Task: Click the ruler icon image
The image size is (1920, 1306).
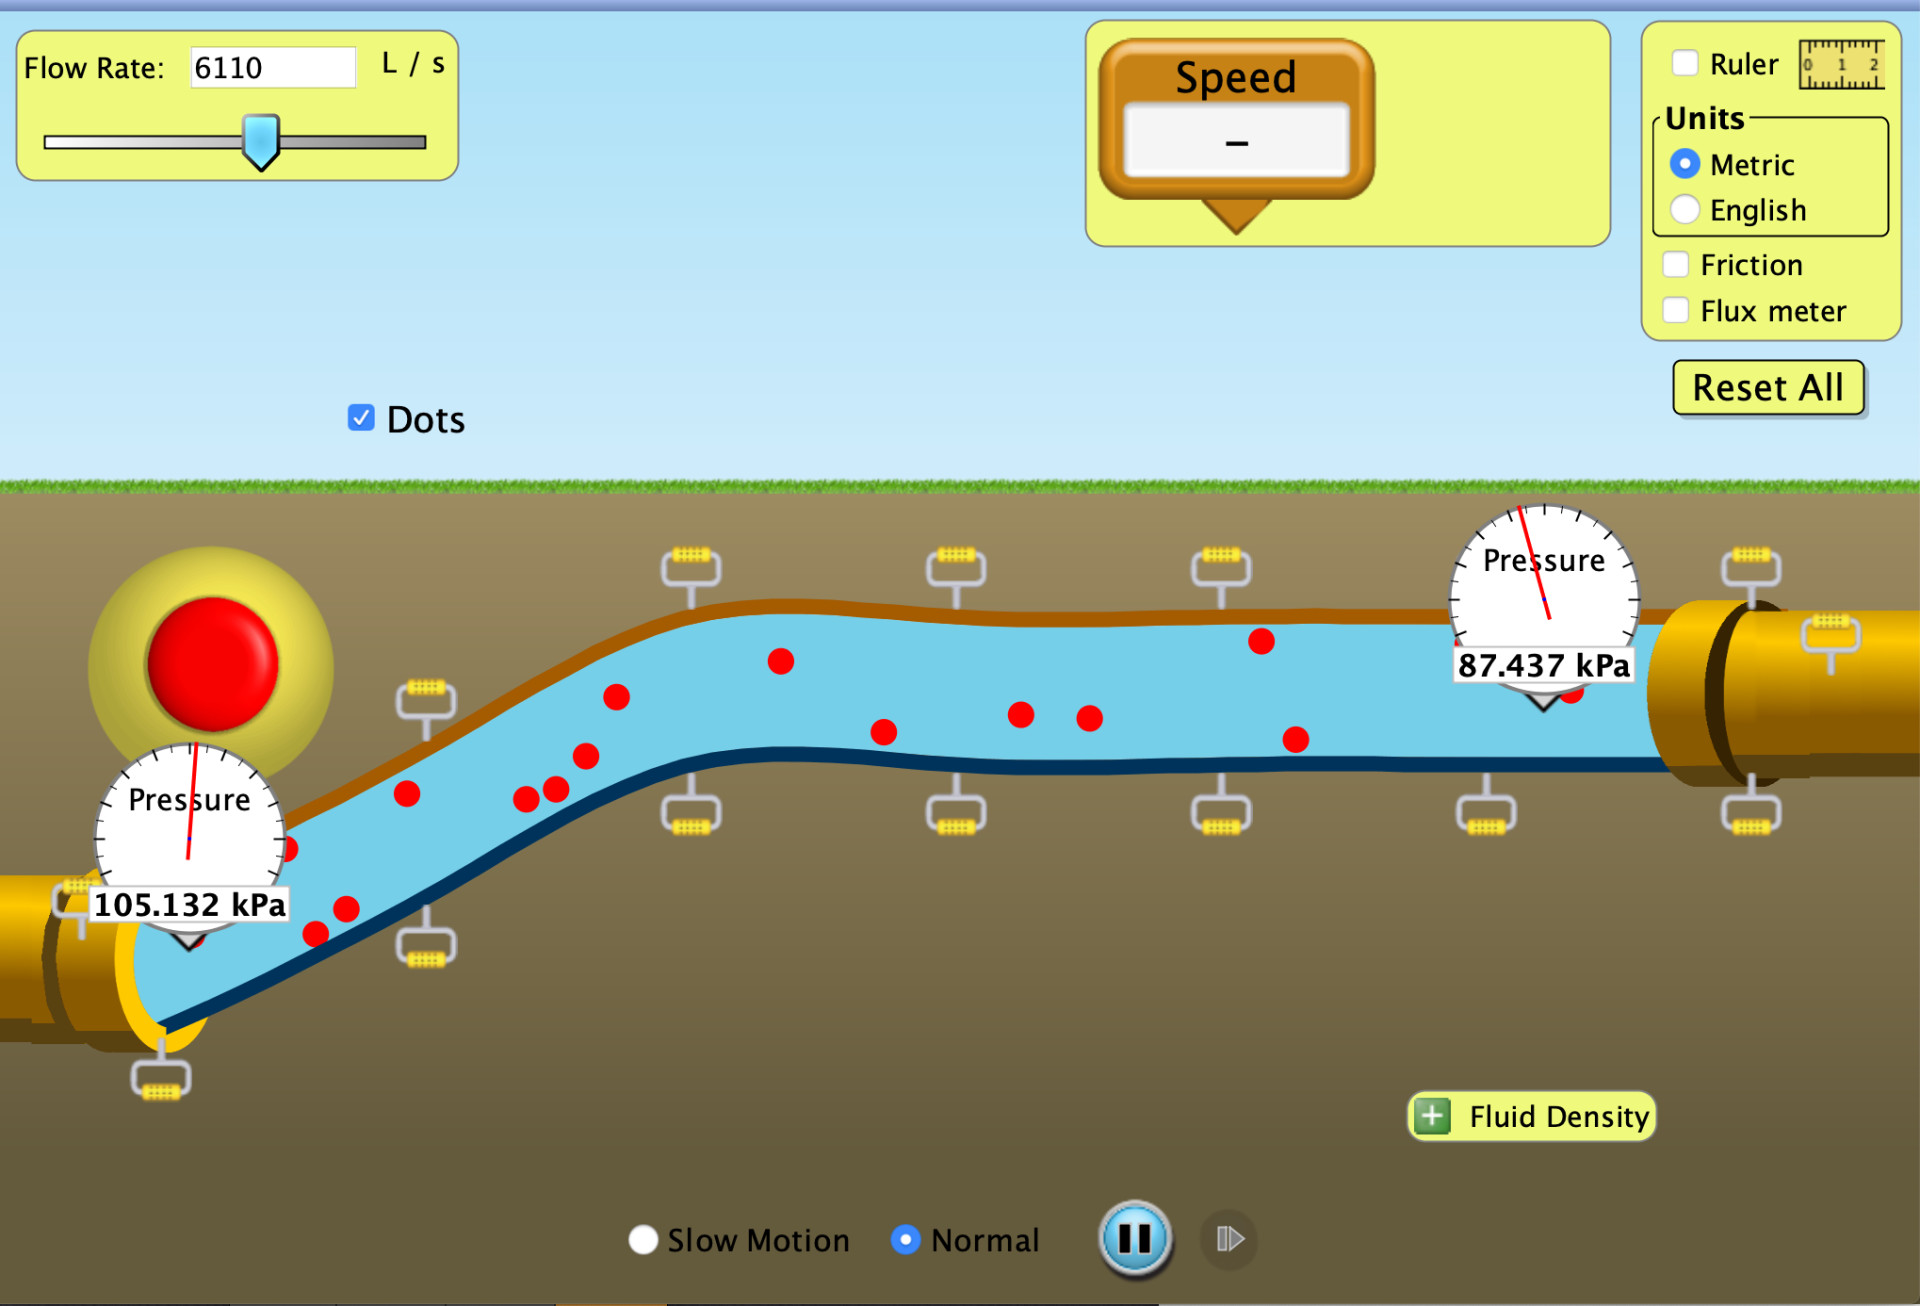Action: click(x=1841, y=66)
